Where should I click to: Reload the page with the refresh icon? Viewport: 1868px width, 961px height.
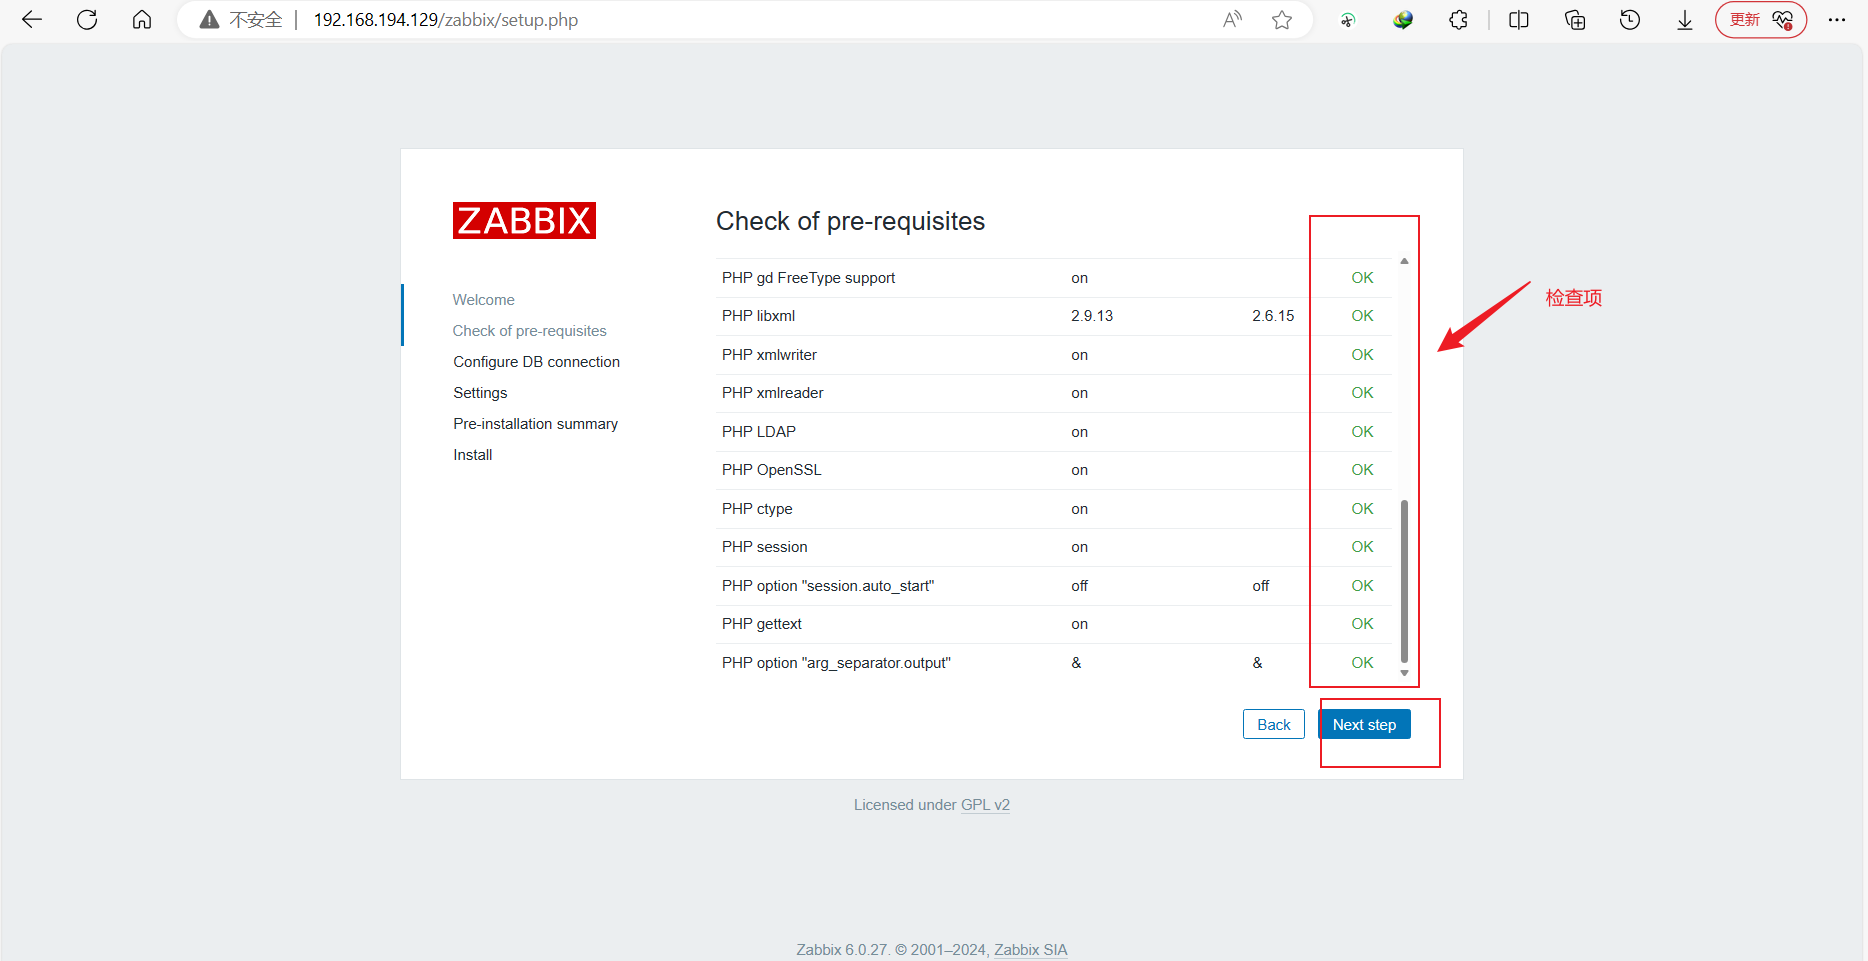tap(87, 20)
